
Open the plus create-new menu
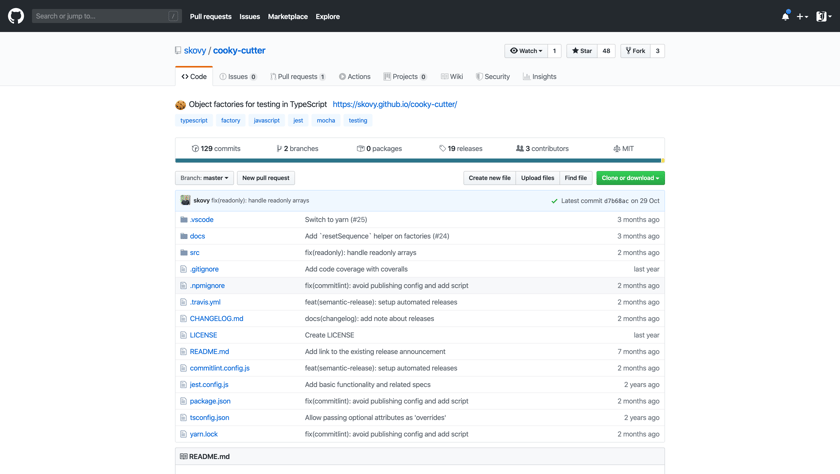tap(802, 17)
